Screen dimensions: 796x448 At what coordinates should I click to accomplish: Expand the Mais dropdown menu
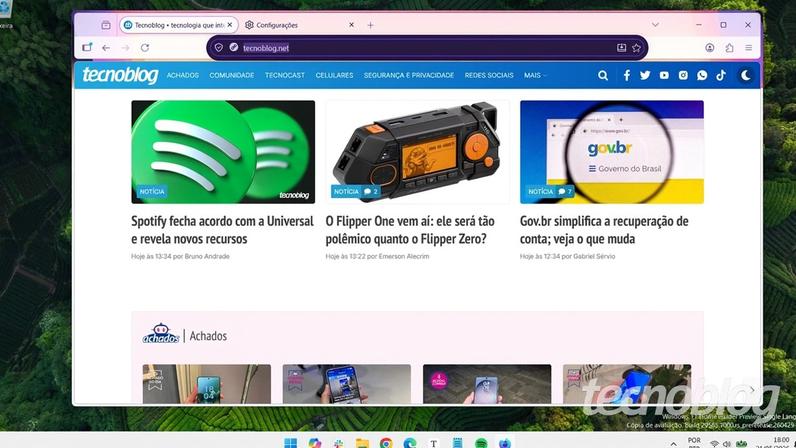point(535,75)
